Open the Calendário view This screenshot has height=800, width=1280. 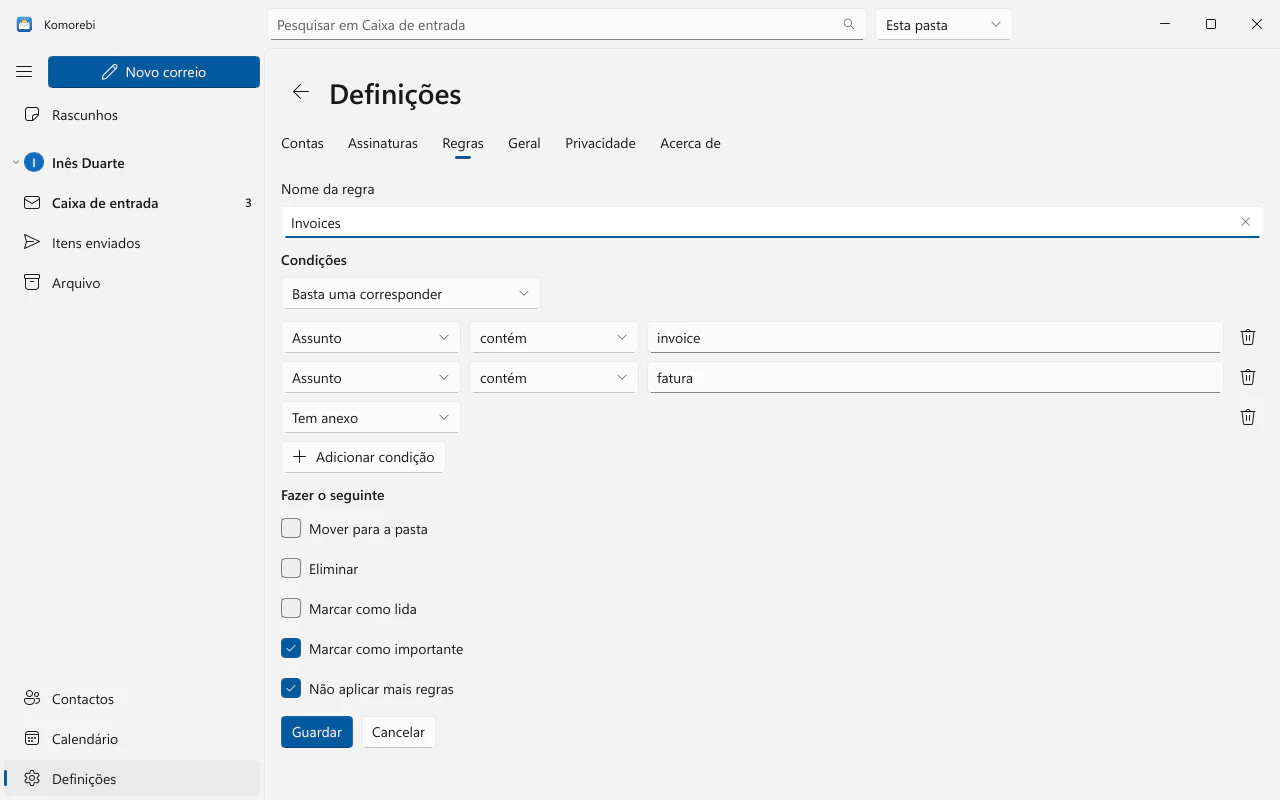coord(132,739)
